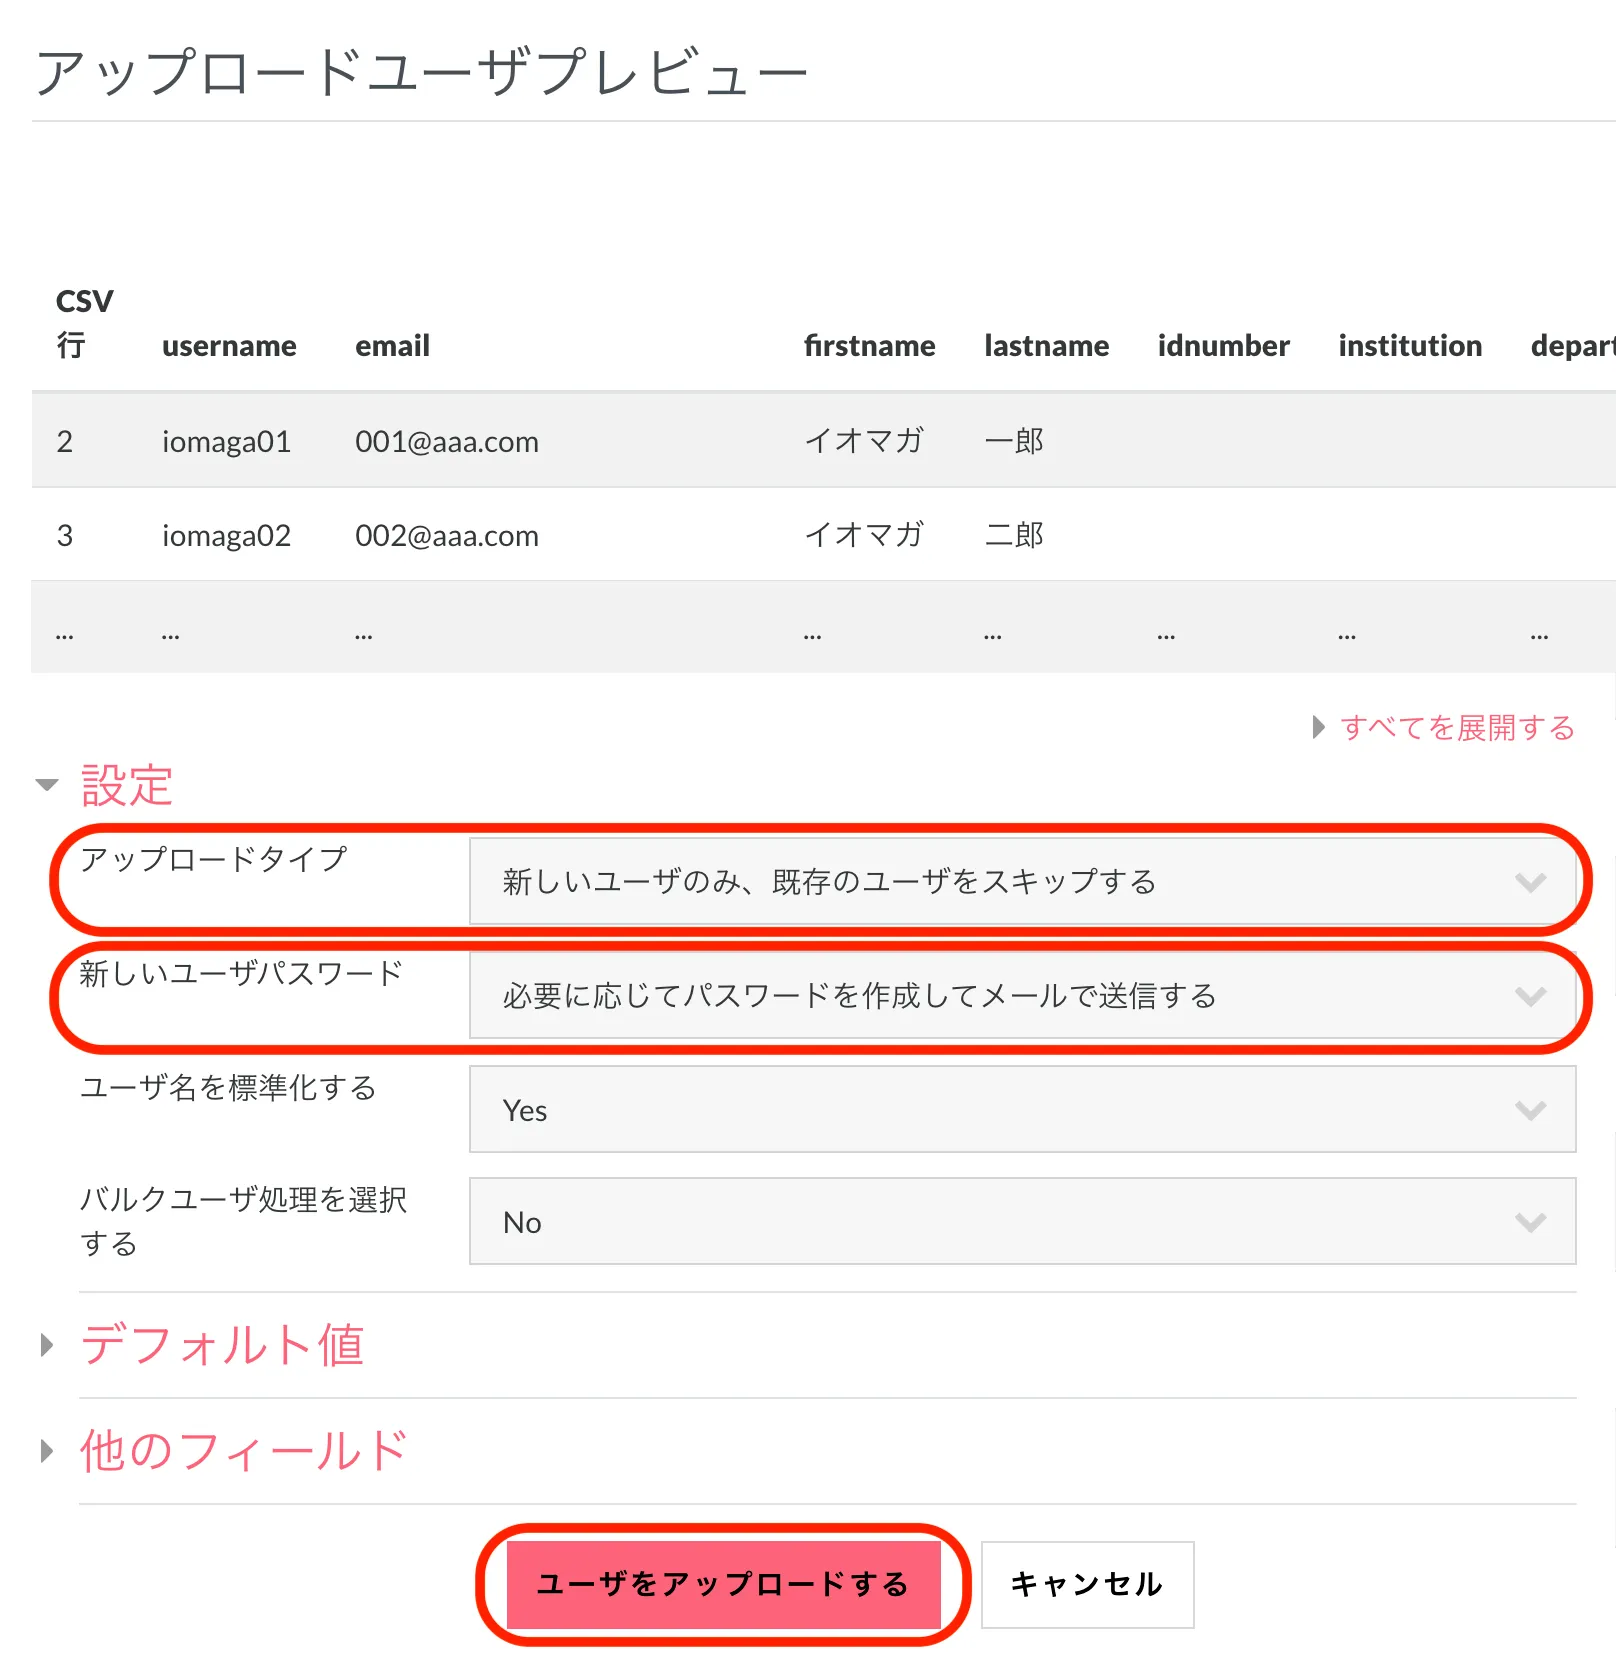Screen dimensions: 1616x1672
Task: Click the chevron in the Yes dropdown
Action: (x=1530, y=1110)
